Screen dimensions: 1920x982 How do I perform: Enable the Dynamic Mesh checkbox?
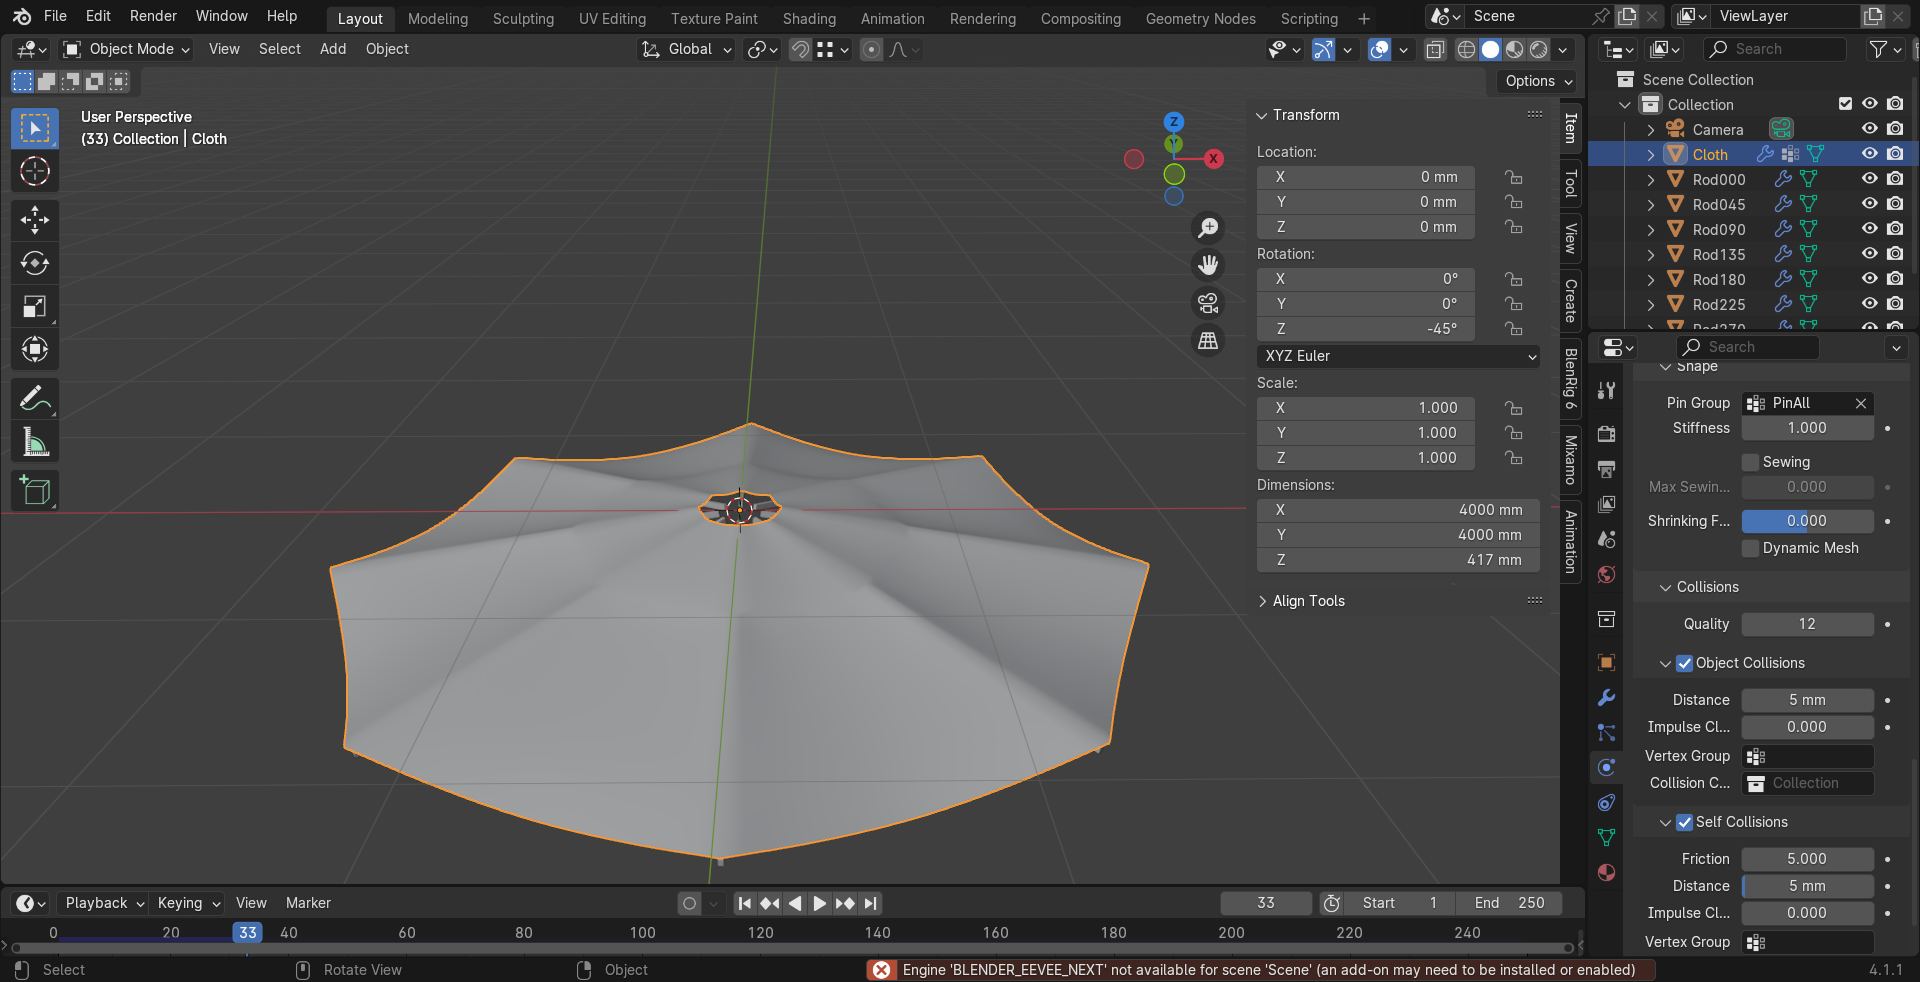click(x=1750, y=548)
